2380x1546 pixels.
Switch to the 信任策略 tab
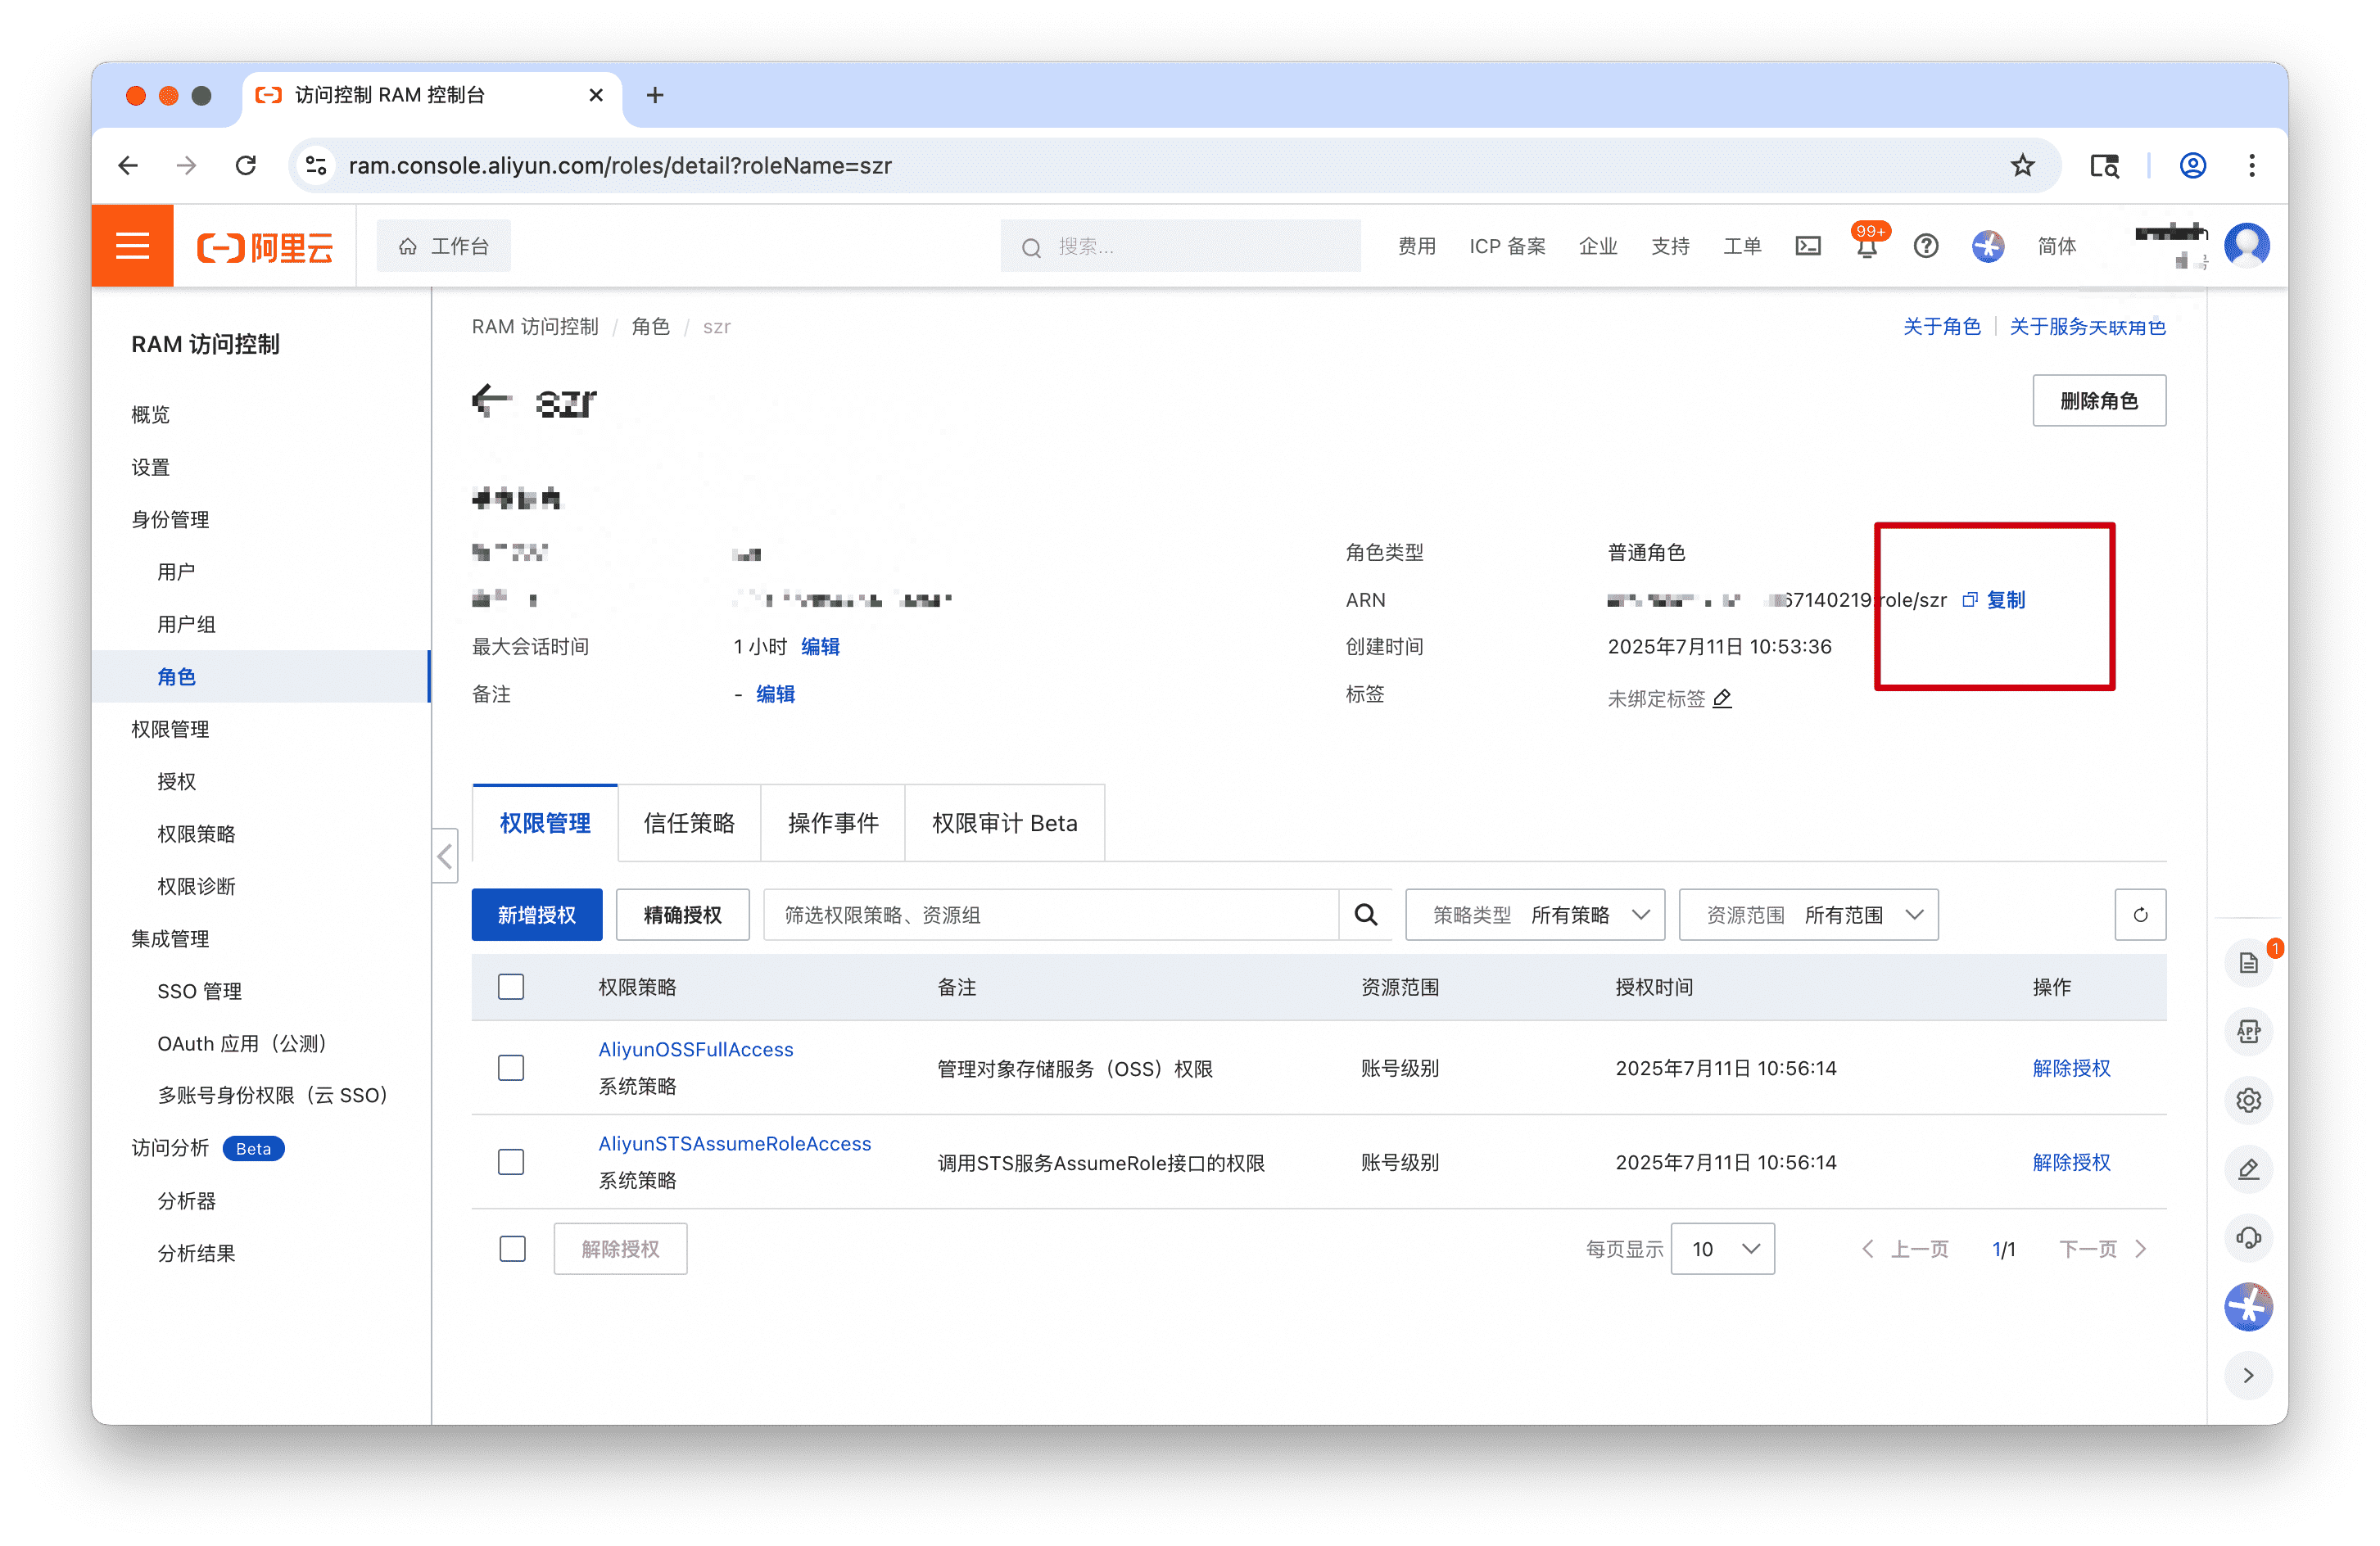click(689, 823)
